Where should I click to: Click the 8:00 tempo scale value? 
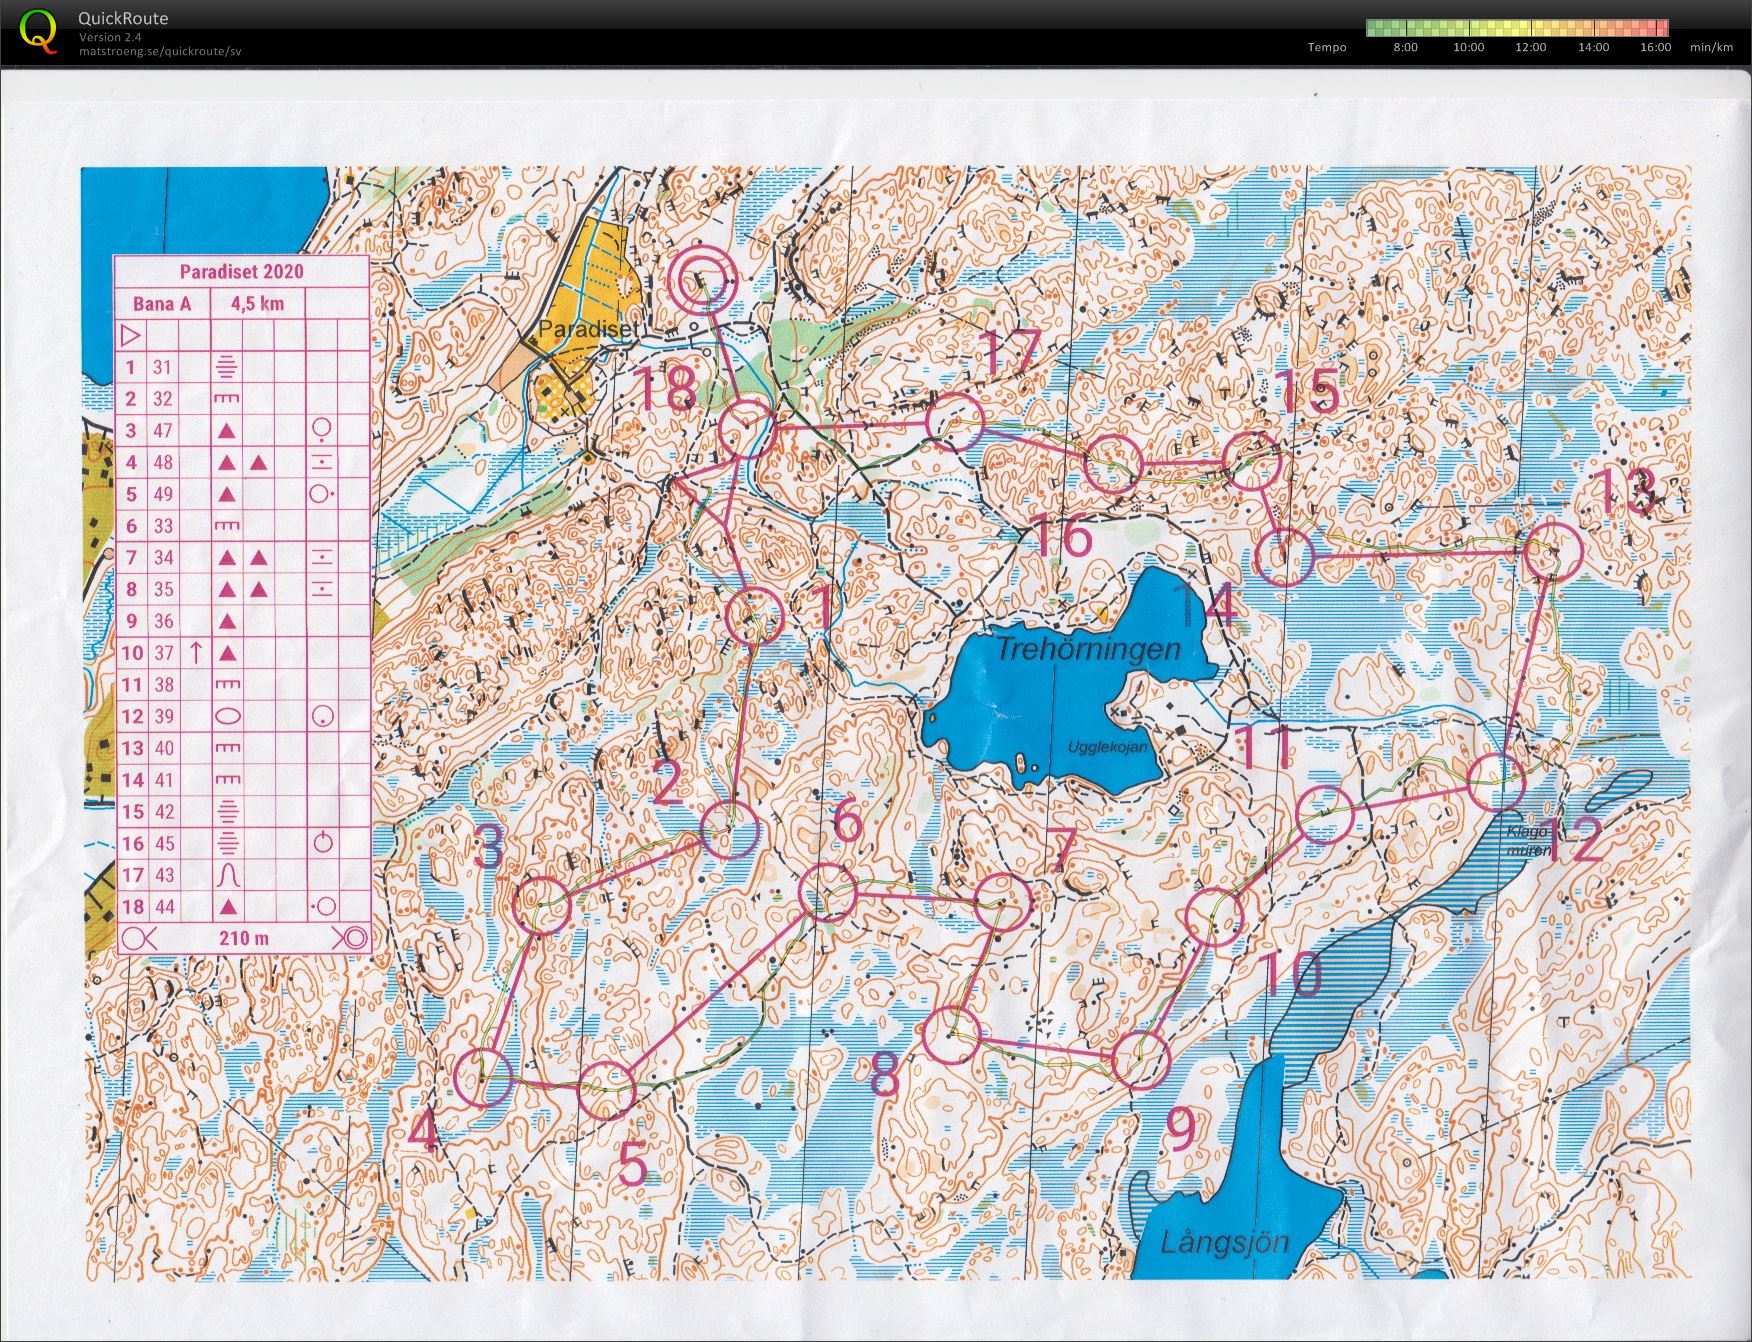point(1405,47)
